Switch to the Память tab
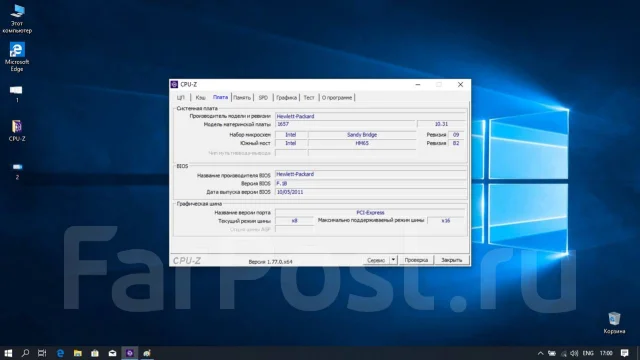The image size is (640, 360). 242,98
